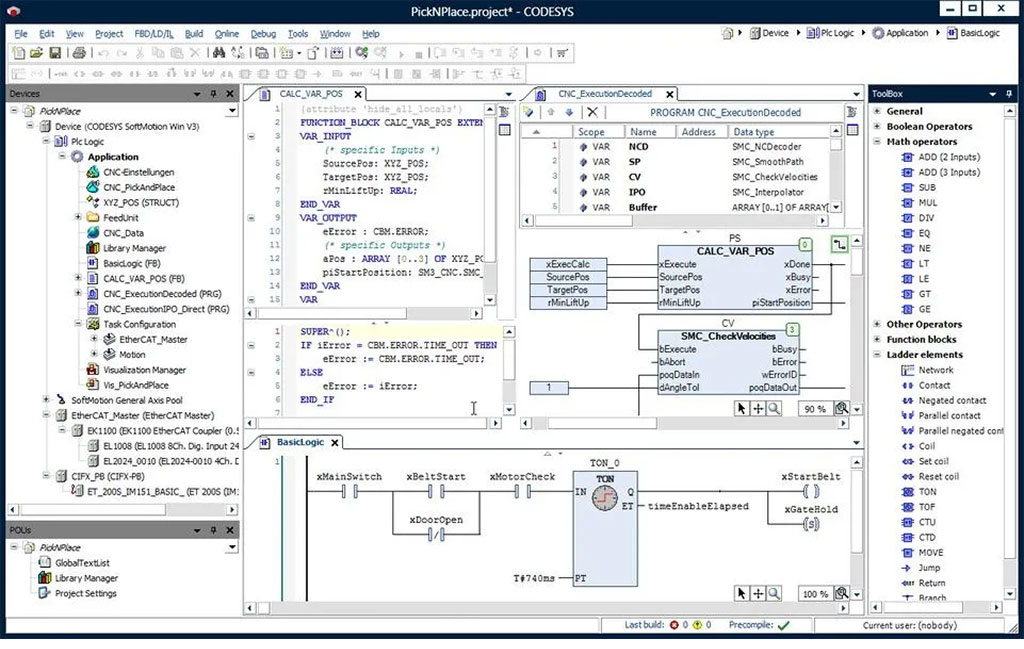The width and height of the screenshot is (1024, 649).
Task: Switch to the BasicLogic editor tab
Action: coord(300,442)
